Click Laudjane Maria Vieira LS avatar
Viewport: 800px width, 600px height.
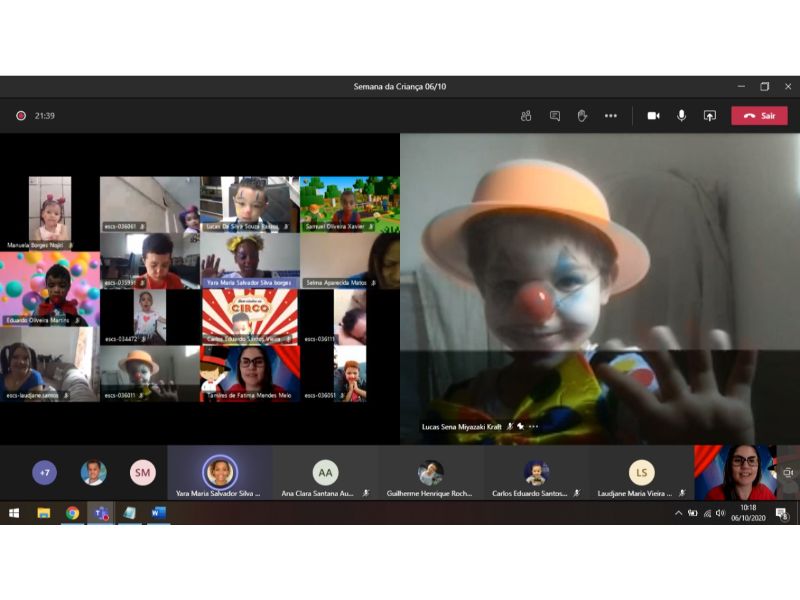coord(641,472)
